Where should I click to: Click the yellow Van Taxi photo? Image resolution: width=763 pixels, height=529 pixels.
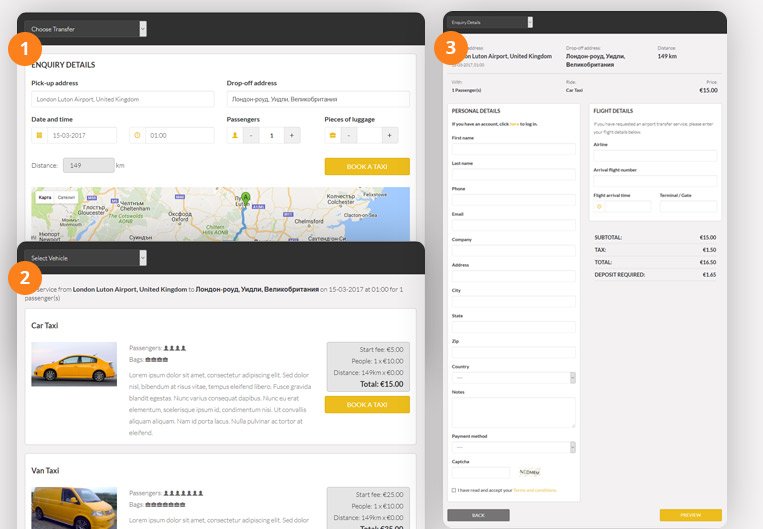pyautogui.click(x=74, y=508)
